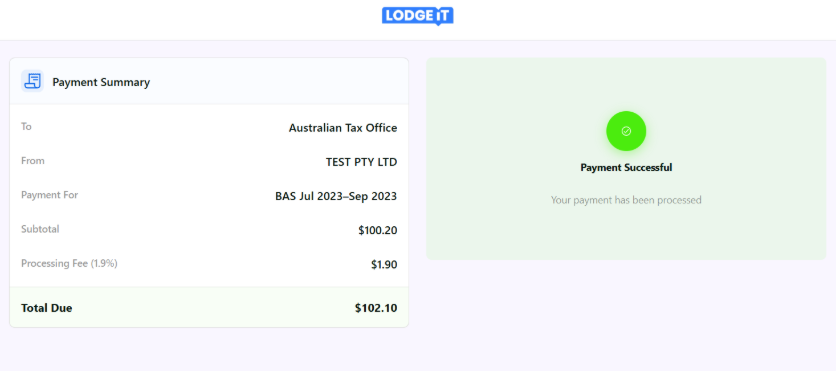Select the $102.10 total due amount
Image resolution: width=837 pixels, height=372 pixels.
point(376,308)
